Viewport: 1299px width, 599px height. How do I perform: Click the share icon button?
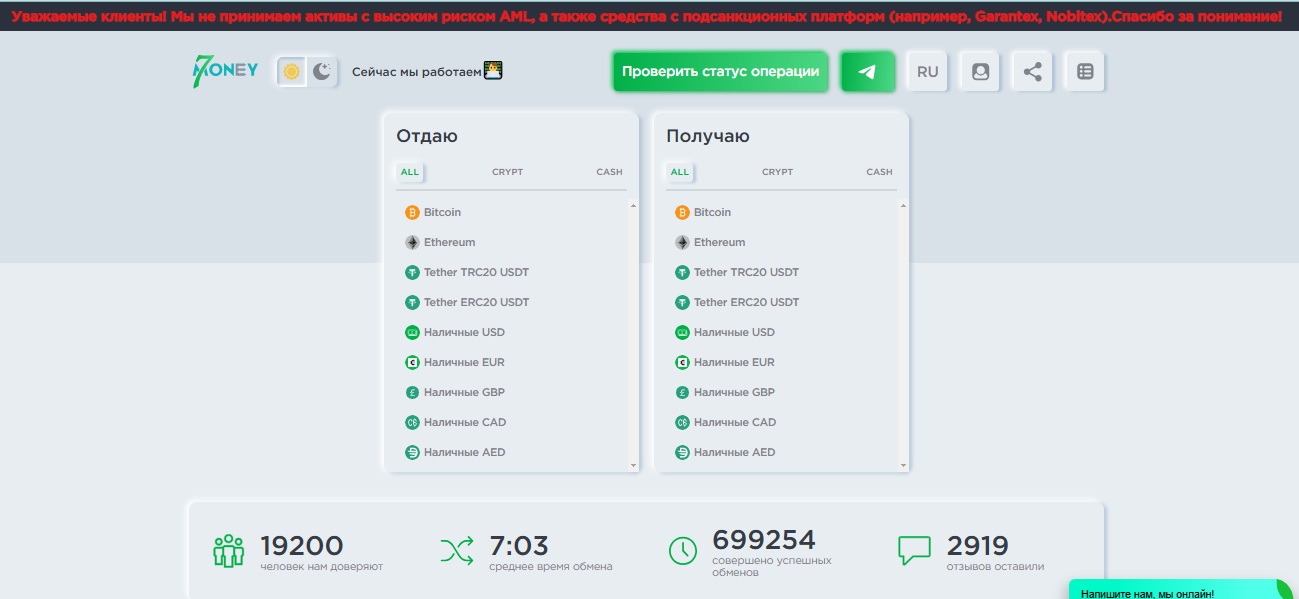(1033, 72)
